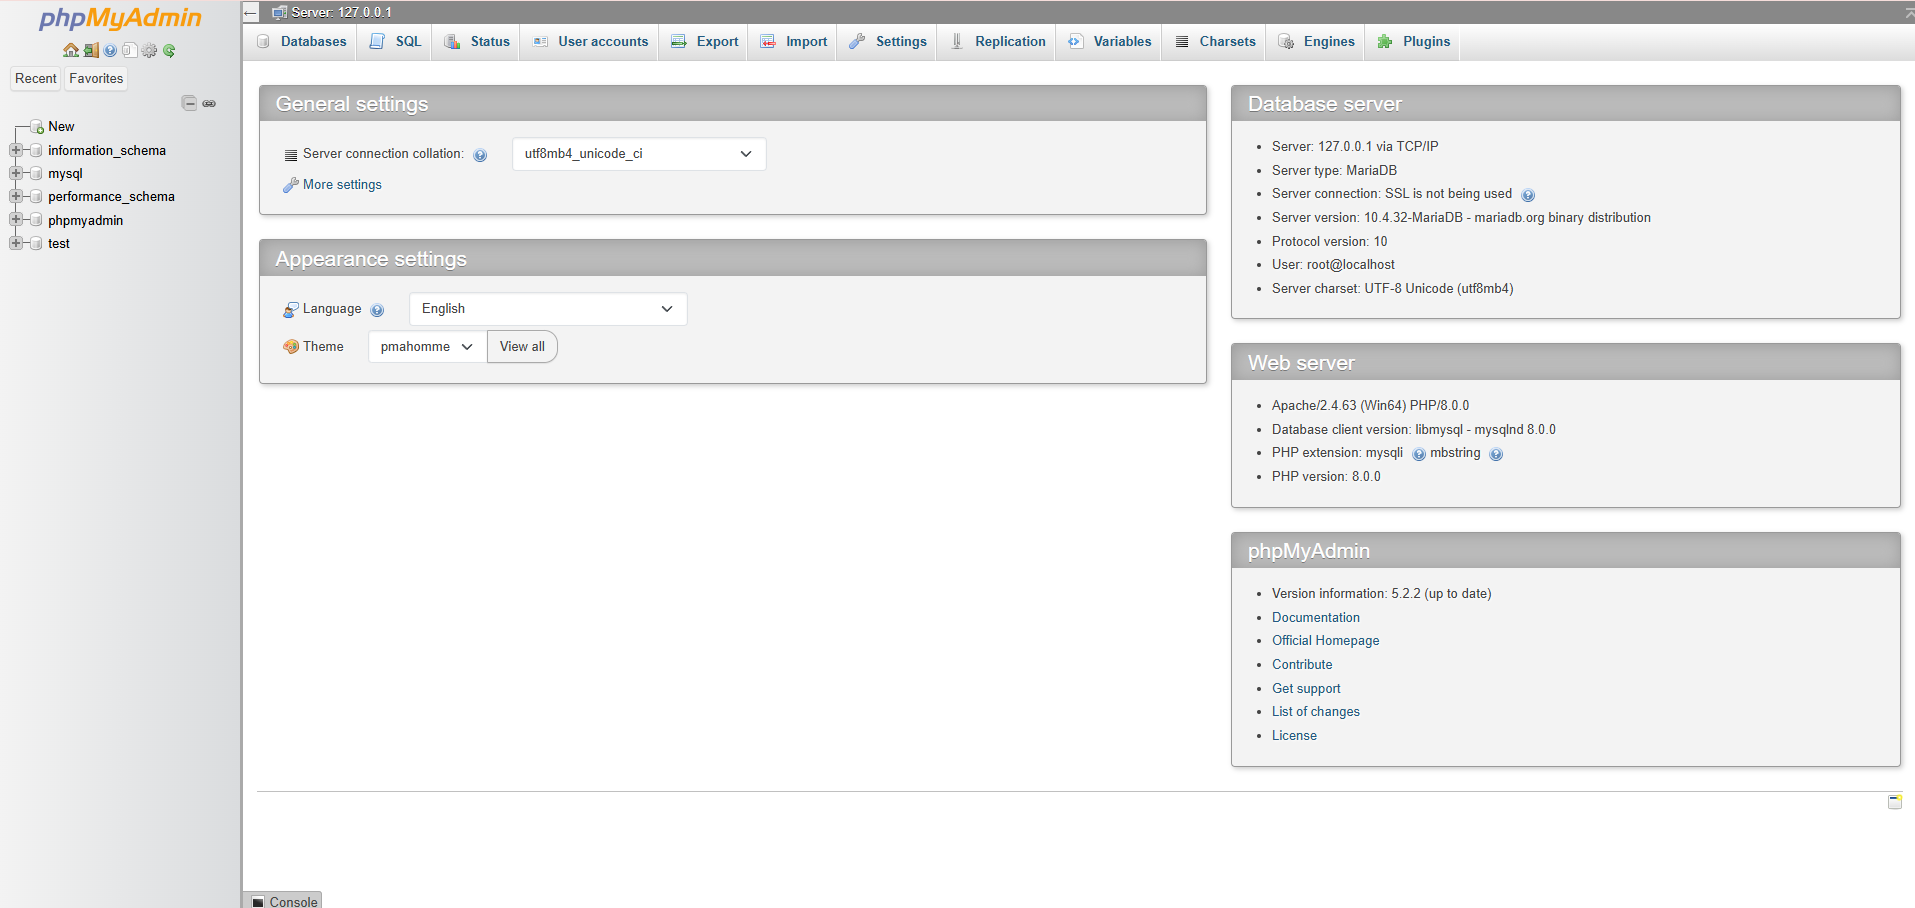Open the Export tab
1915x908 pixels.
tap(704, 42)
